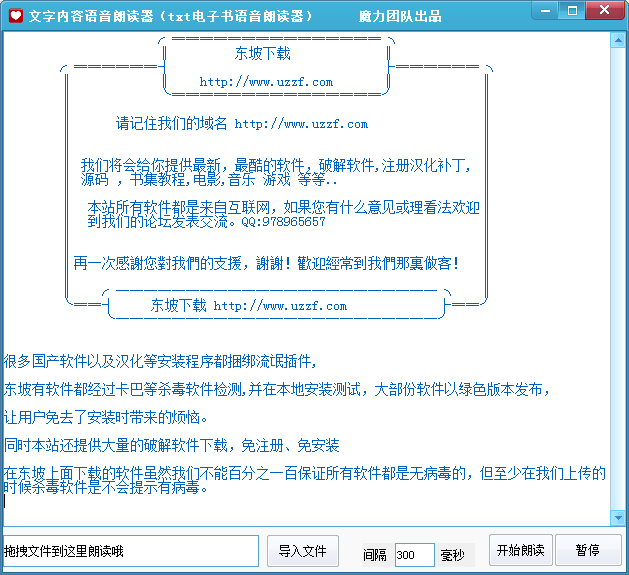Click the 东坡下载 heading at top of text
Viewport: 629px width, 575px height.
(x=263, y=53)
